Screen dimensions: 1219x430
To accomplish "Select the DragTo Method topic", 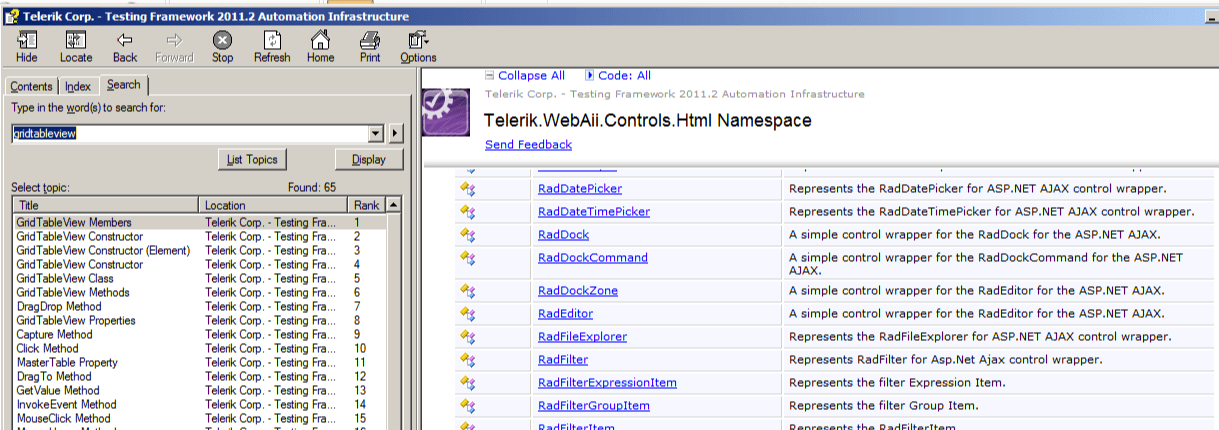I will point(199,376).
